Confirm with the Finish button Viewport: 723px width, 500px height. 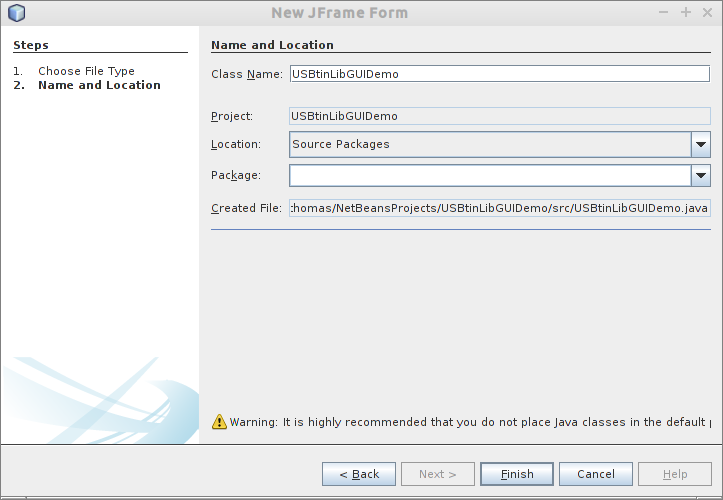(x=517, y=474)
